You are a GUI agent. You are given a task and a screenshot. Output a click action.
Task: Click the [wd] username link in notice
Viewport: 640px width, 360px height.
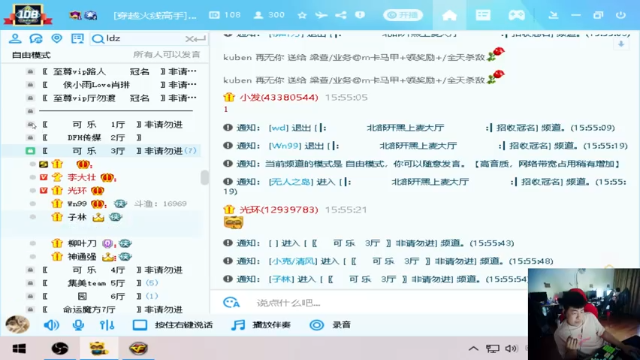279,128
